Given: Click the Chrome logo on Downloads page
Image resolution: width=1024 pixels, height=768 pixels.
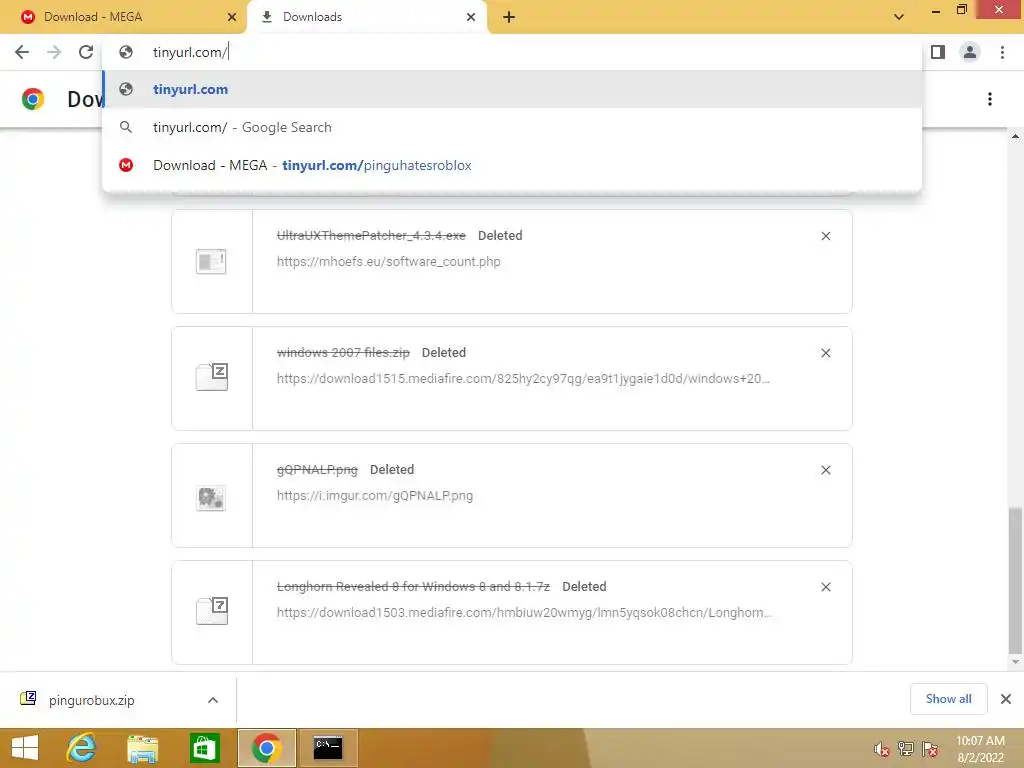Looking at the screenshot, I should [x=33, y=99].
